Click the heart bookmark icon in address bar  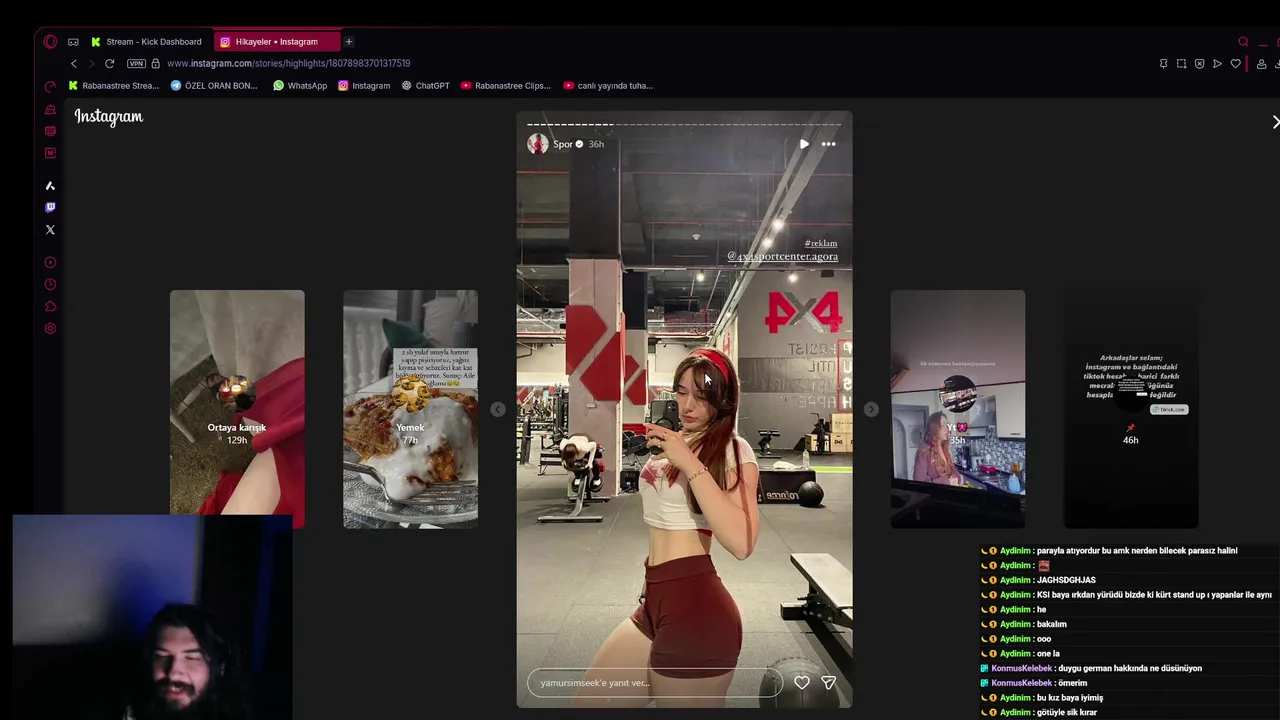pyautogui.click(x=1235, y=64)
